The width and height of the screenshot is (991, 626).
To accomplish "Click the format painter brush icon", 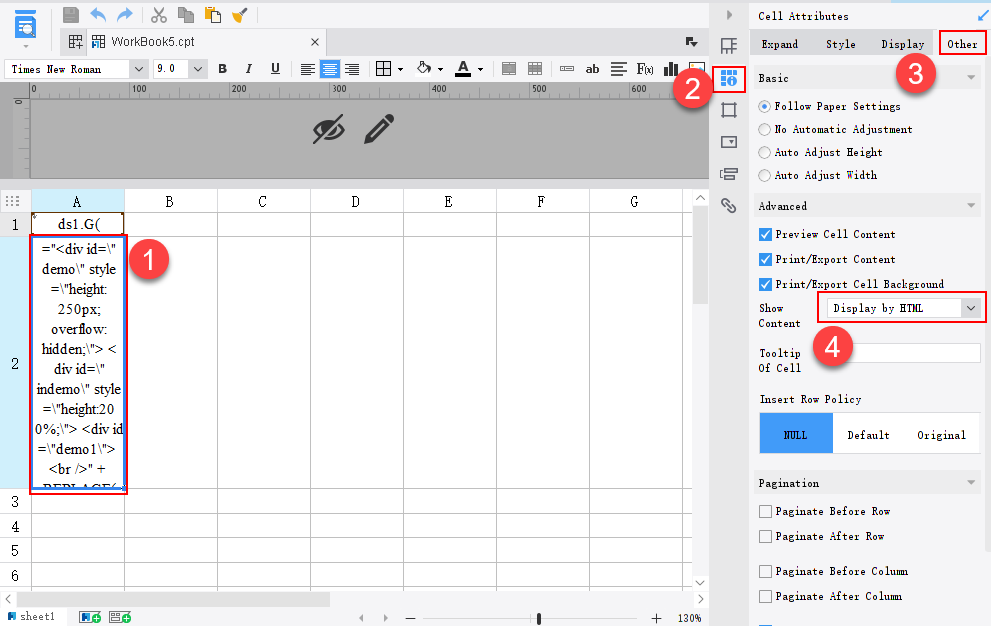I will [240, 15].
